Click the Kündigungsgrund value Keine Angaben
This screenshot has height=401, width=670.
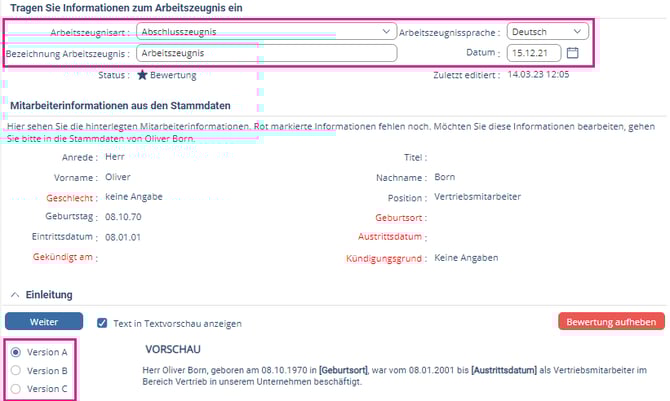(x=466, y=258)
